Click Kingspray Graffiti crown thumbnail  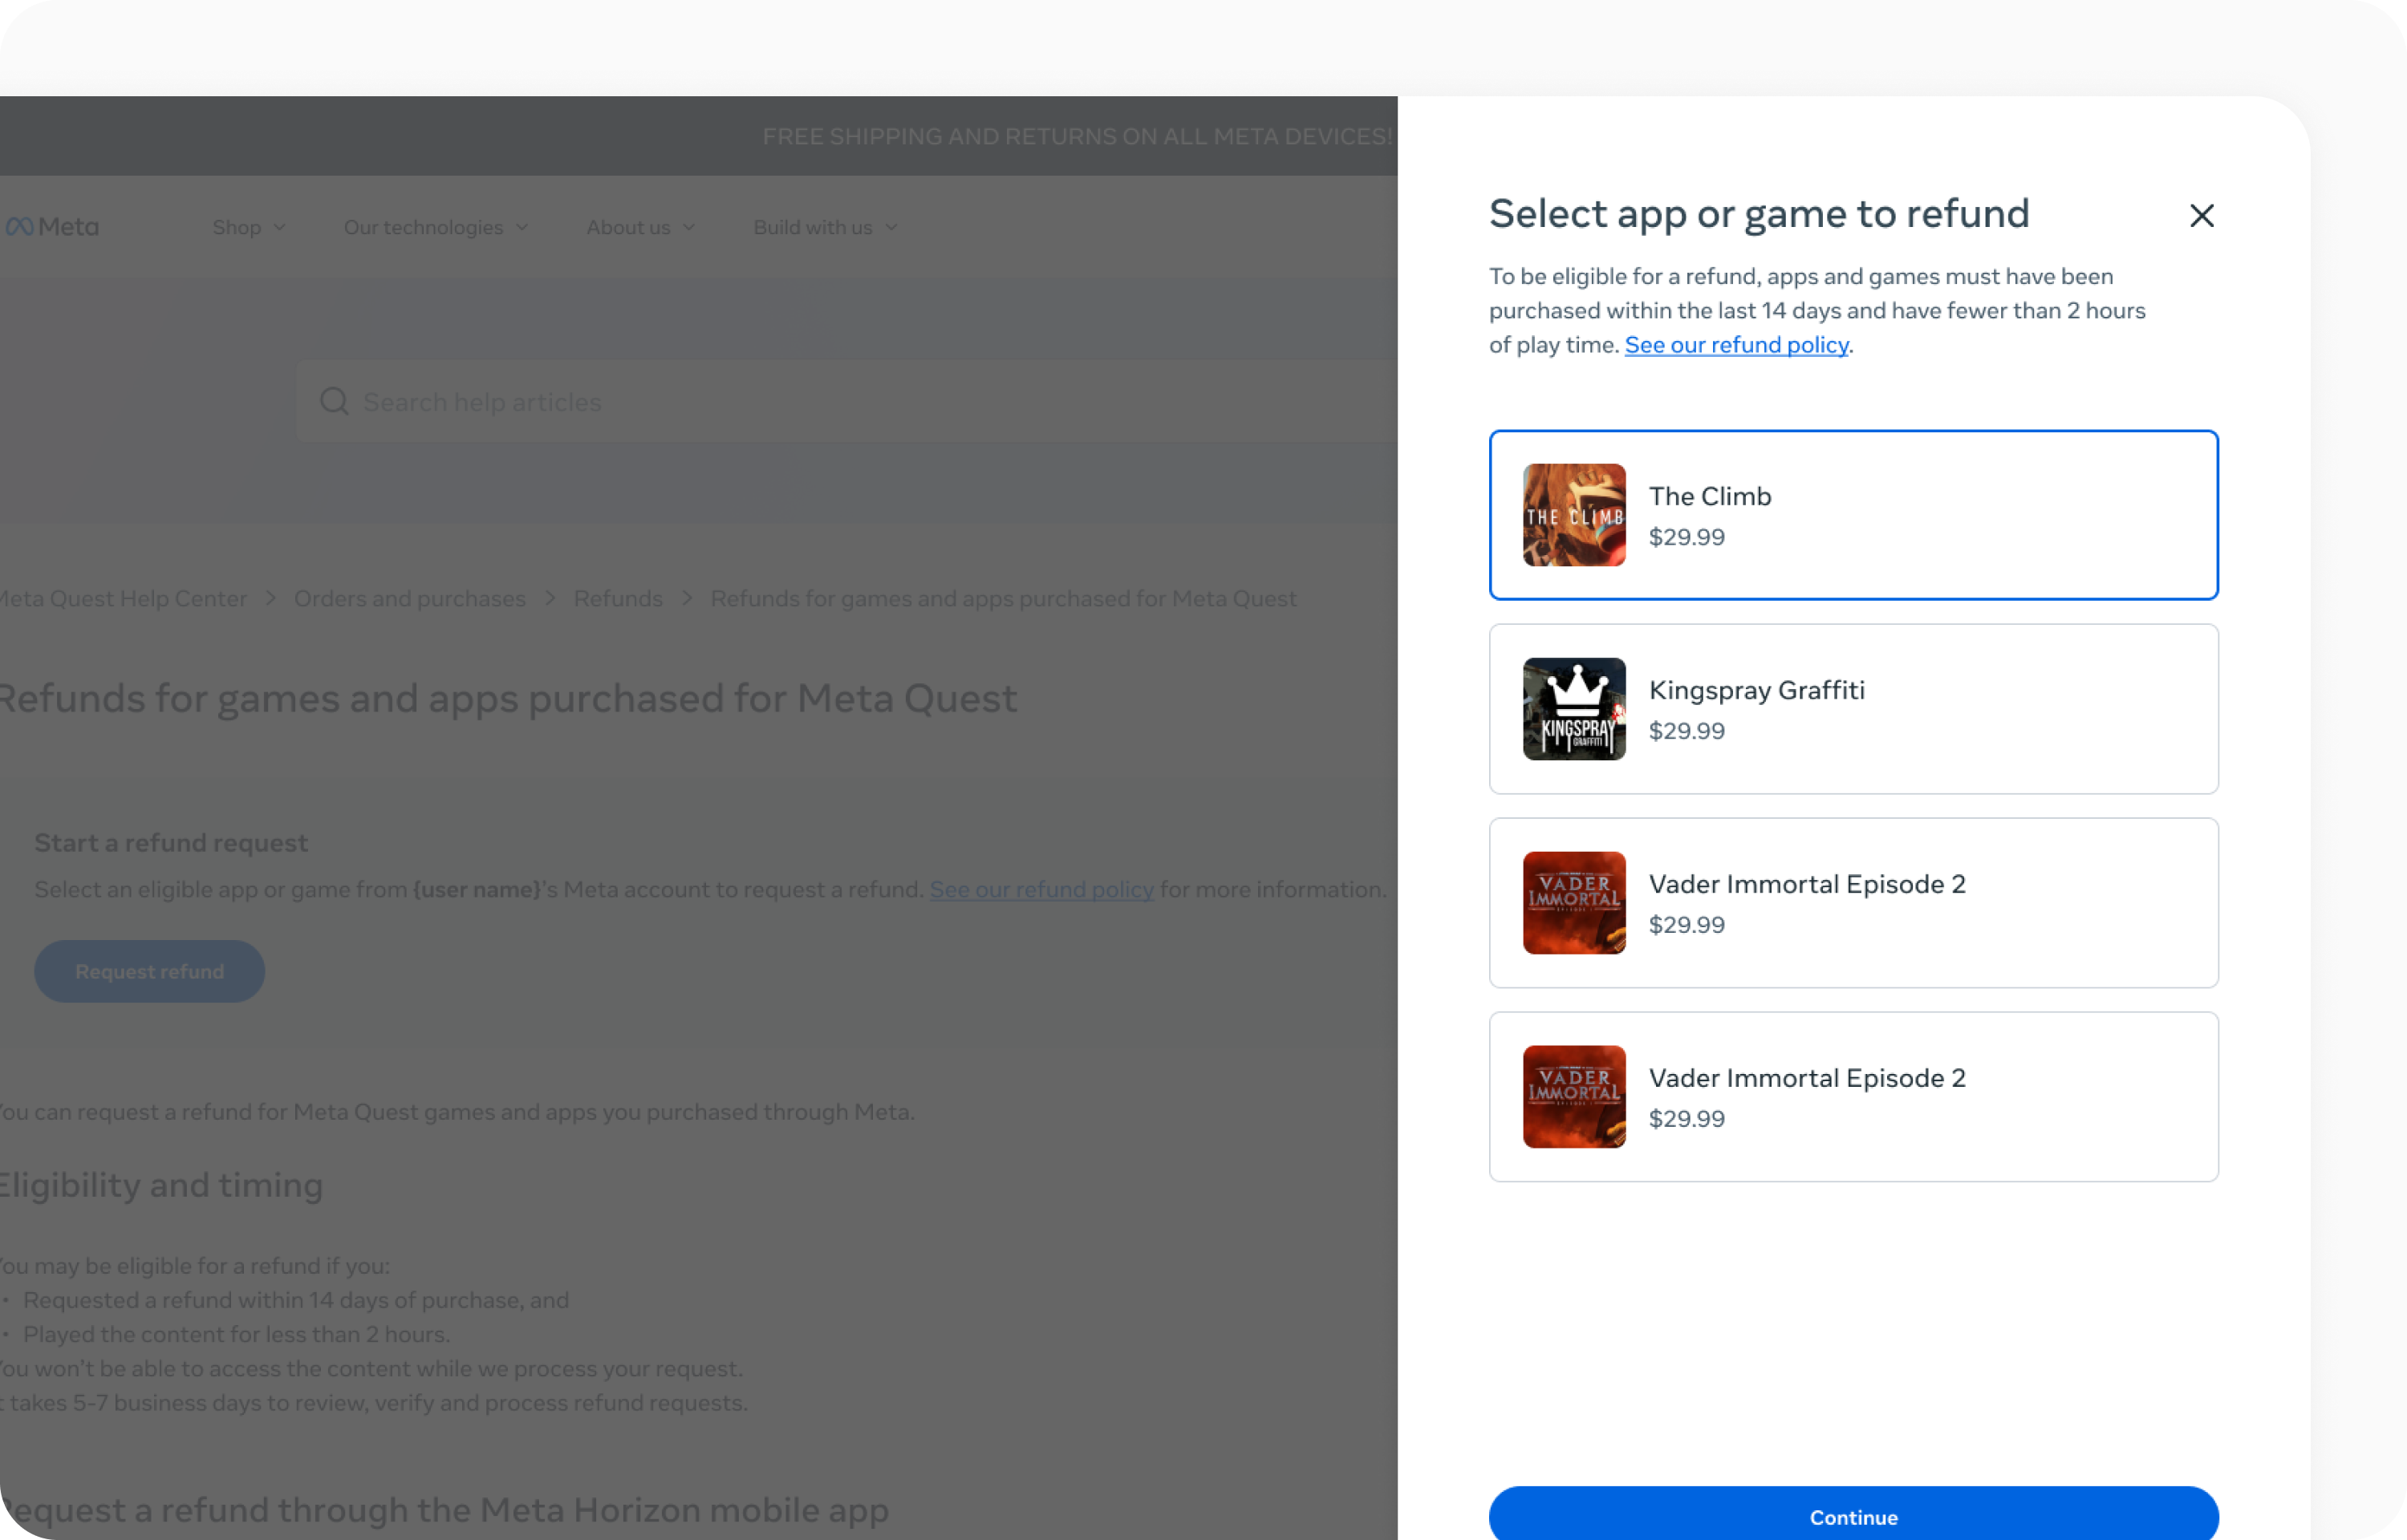1573,709
